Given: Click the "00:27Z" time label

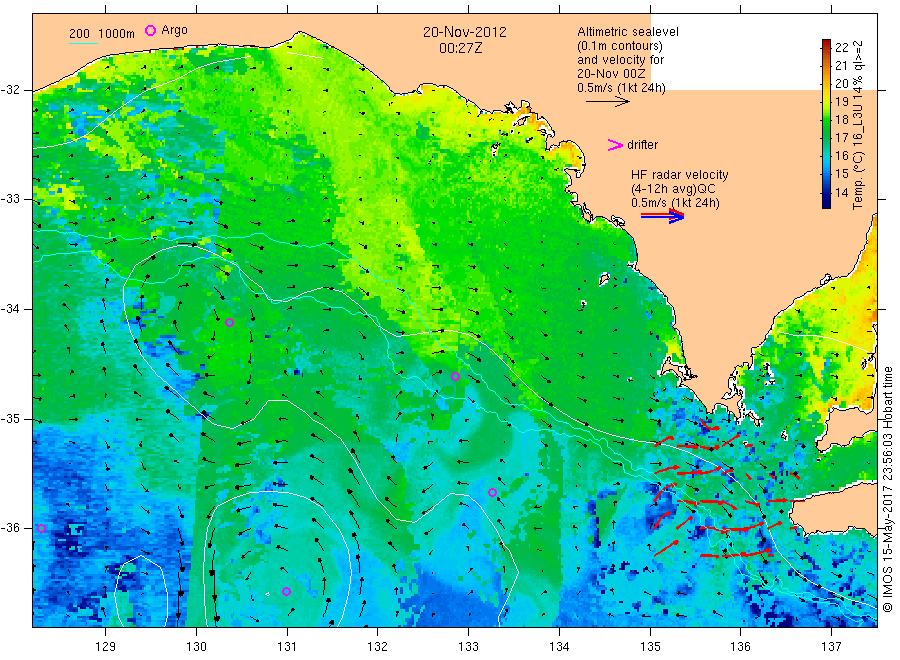Looking at the screenshot, I should [460, 48].
